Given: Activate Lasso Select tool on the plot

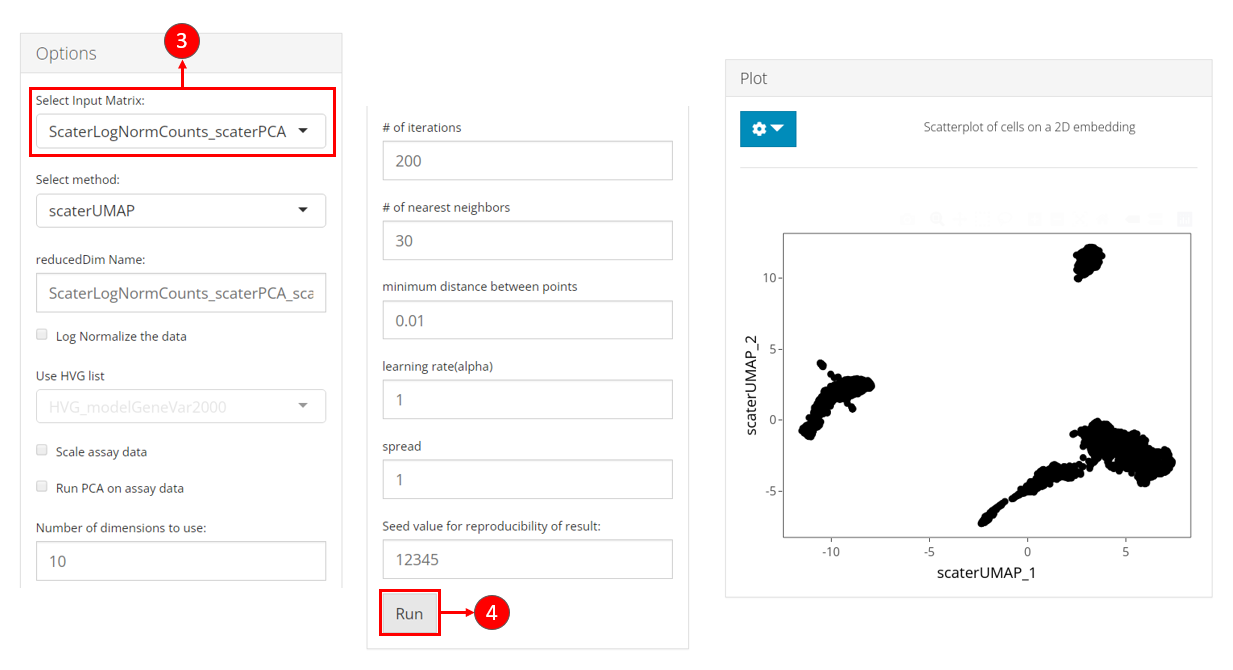Looking at the screenshot, I should click(1004, 219).
